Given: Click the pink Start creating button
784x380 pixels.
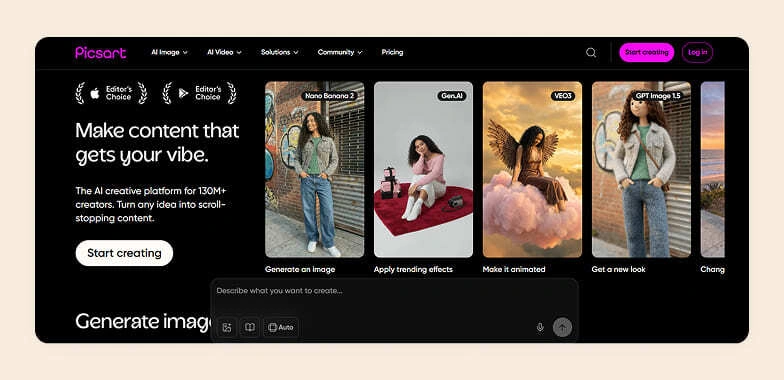Looking at the screenshot, I should click(x=646, y=52).
